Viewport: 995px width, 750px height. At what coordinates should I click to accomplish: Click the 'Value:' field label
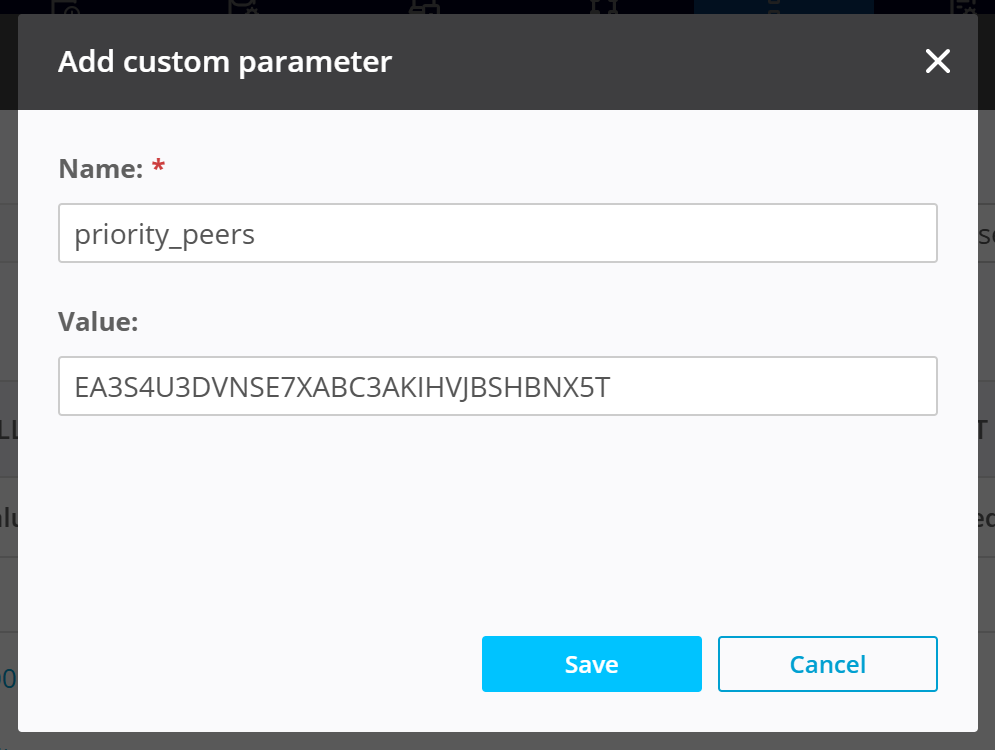pos(98,321)
